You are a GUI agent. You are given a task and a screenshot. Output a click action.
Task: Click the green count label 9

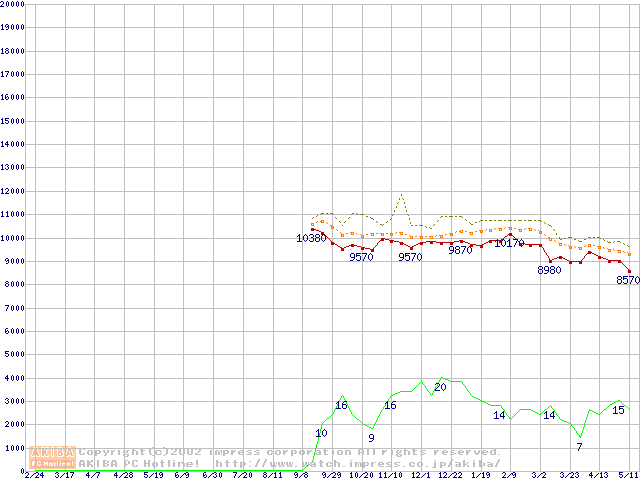pyautogui.click(x=371, y=437)
